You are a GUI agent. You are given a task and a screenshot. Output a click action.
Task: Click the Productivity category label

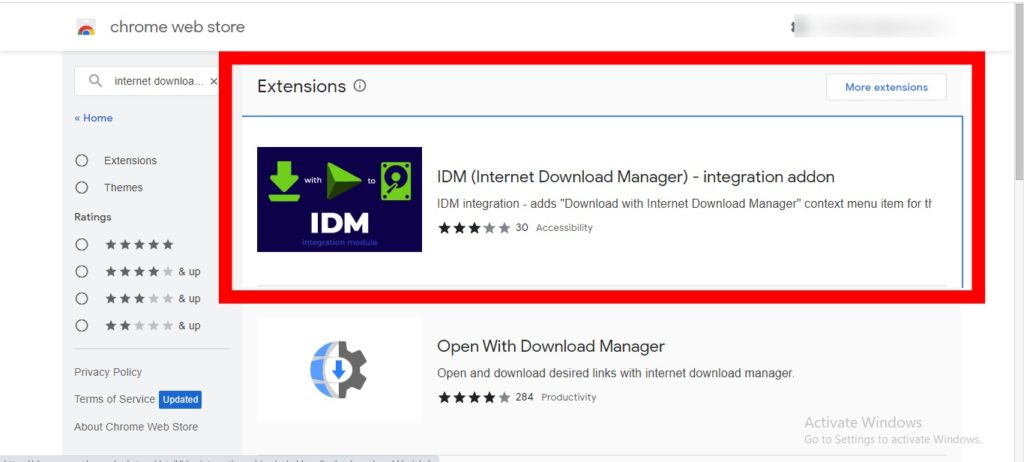point(569,397)
